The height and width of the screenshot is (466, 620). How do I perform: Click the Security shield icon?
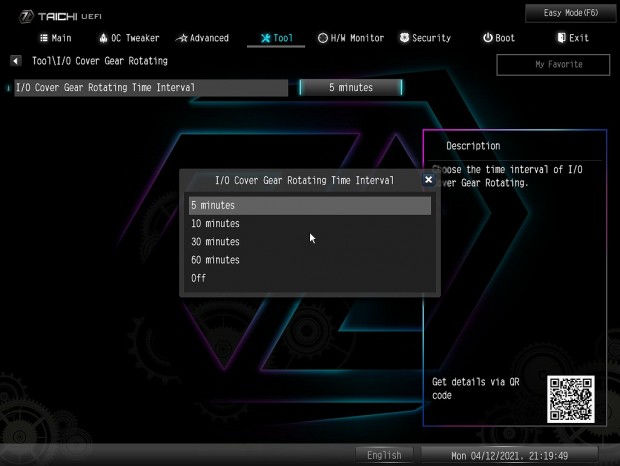coord(404,38)
